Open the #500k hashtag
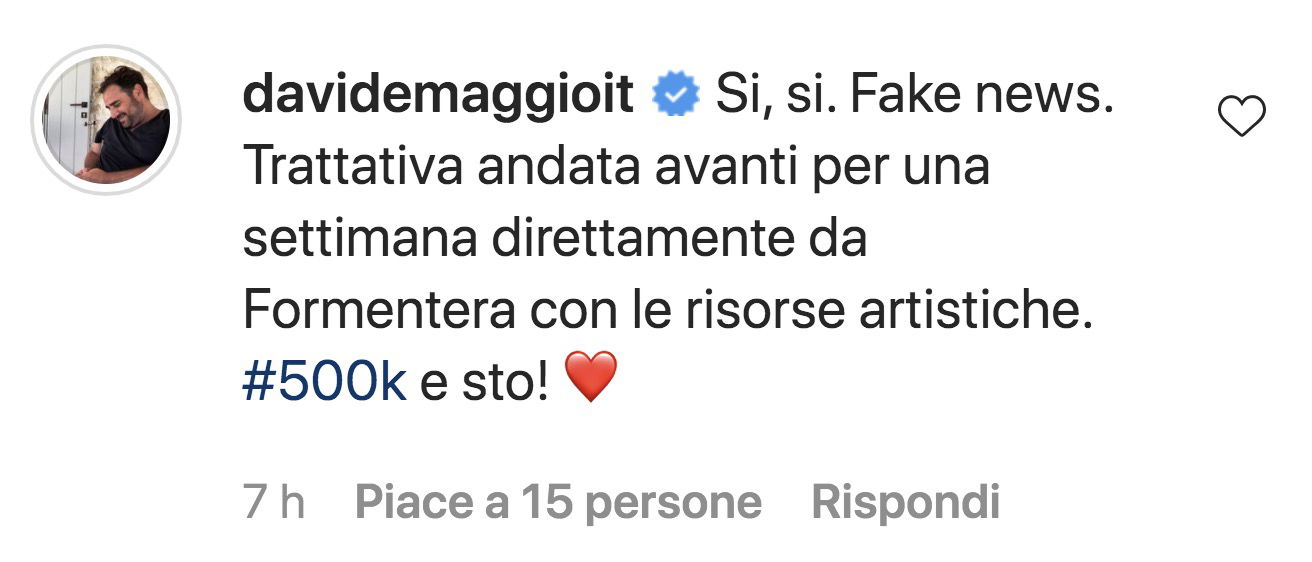Viewport: 1312px width, 562px height. pyautogui.click(x=324, y=383)
